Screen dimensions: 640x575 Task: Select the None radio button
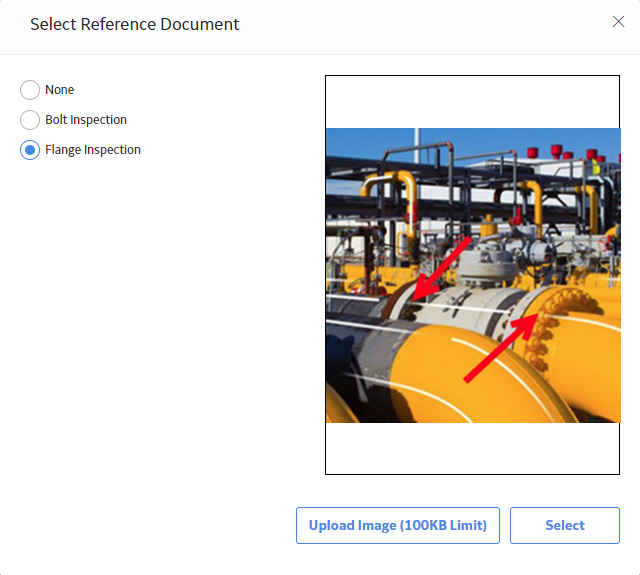coord(30,90)
